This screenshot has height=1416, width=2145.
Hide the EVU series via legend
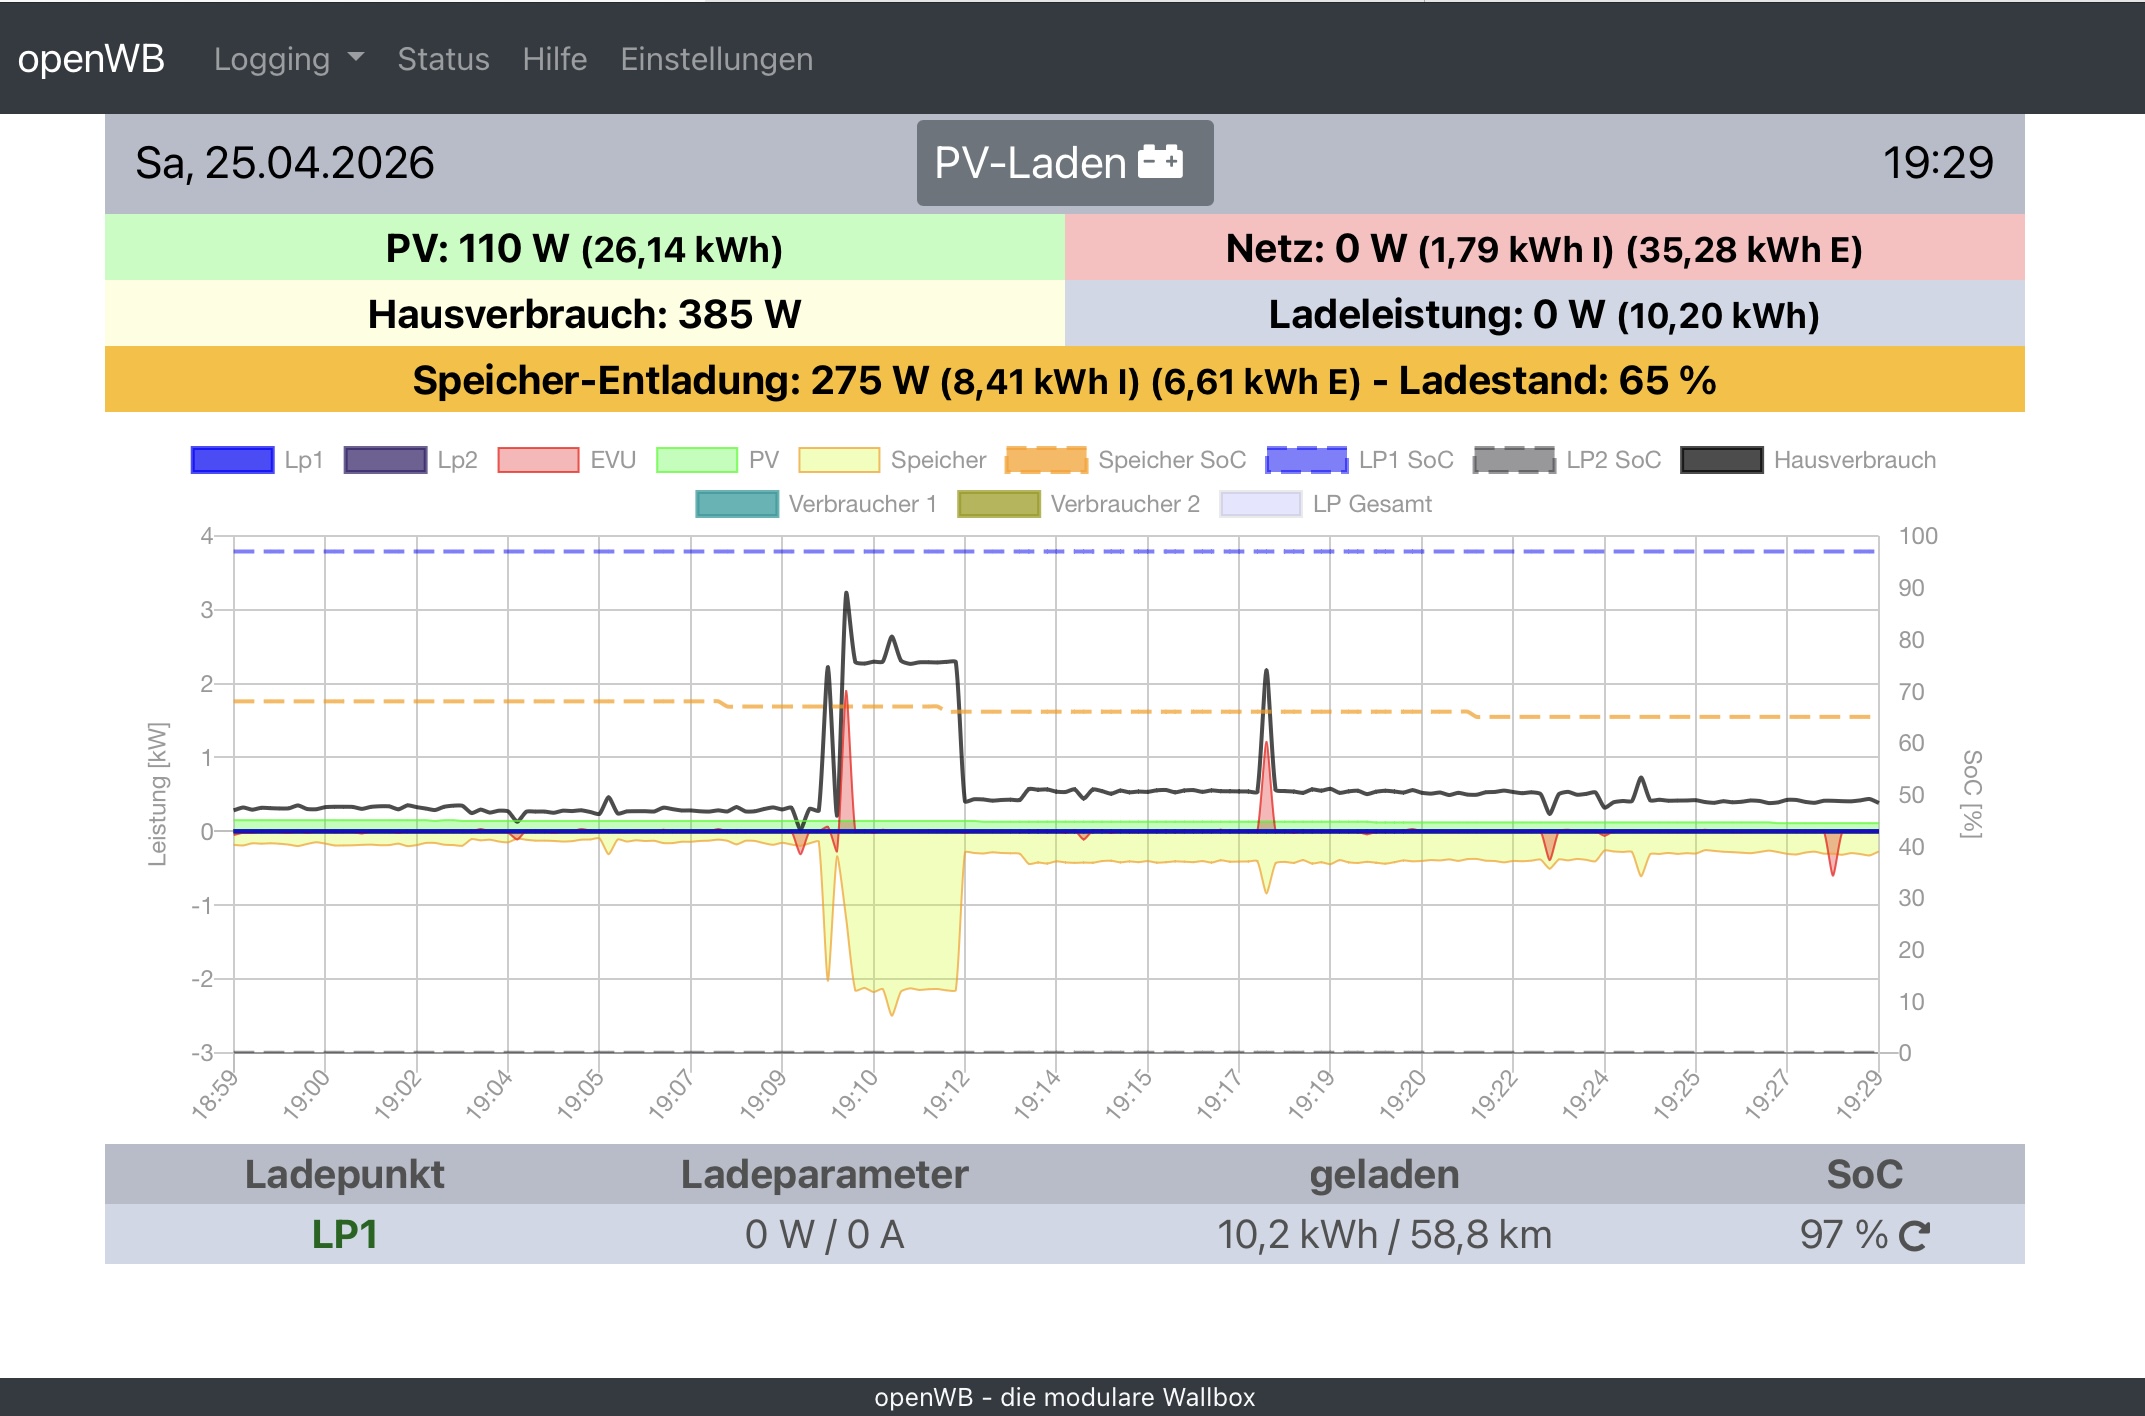tap(538, 460)
